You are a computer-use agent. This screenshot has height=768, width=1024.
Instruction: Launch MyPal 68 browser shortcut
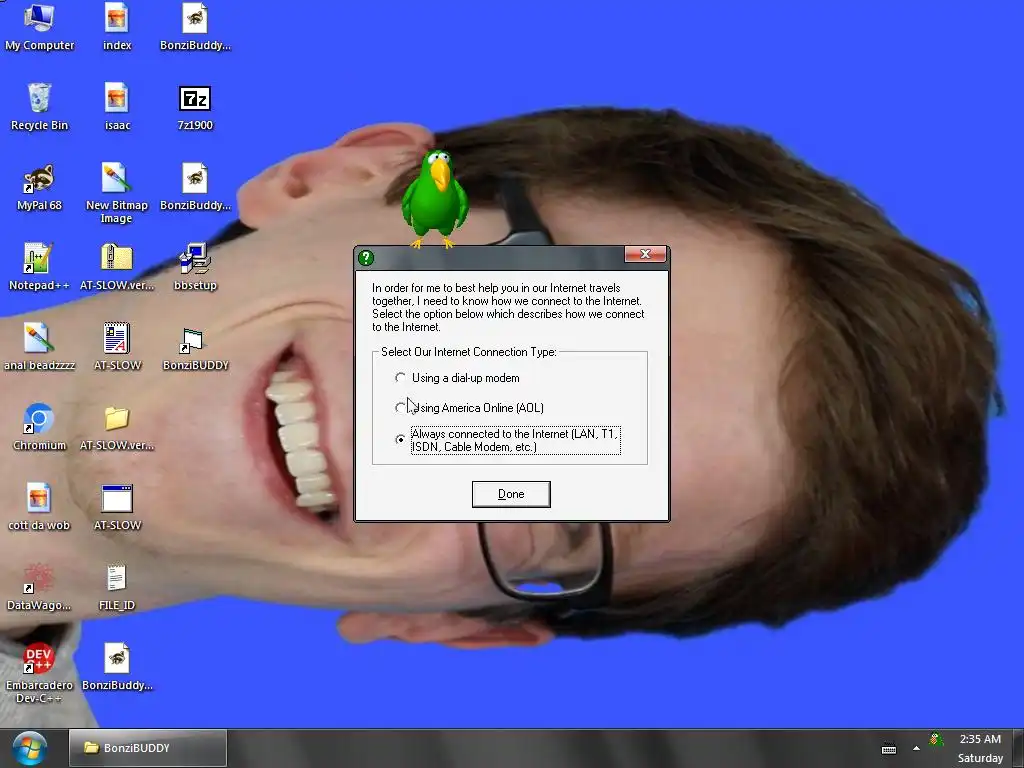pyautogui.click(x=39, y=187)
